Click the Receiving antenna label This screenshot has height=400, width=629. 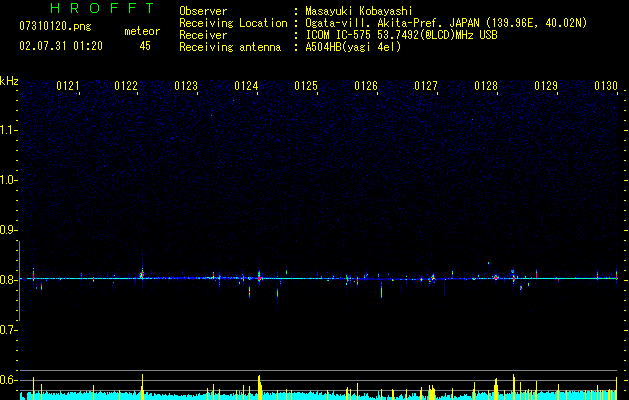230,47
